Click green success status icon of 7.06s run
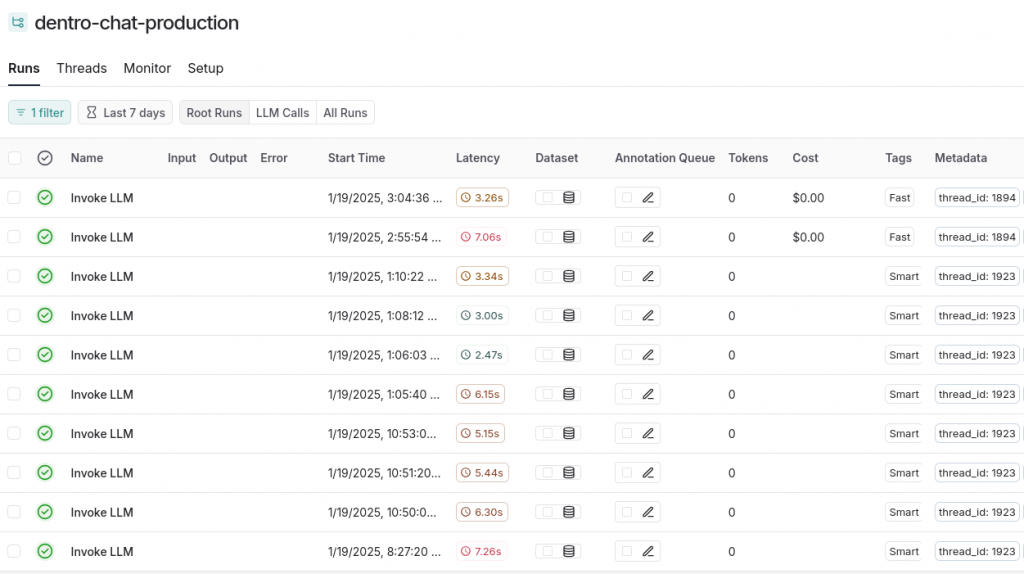This screenshot has width=1024, height=574. (45, 237)
